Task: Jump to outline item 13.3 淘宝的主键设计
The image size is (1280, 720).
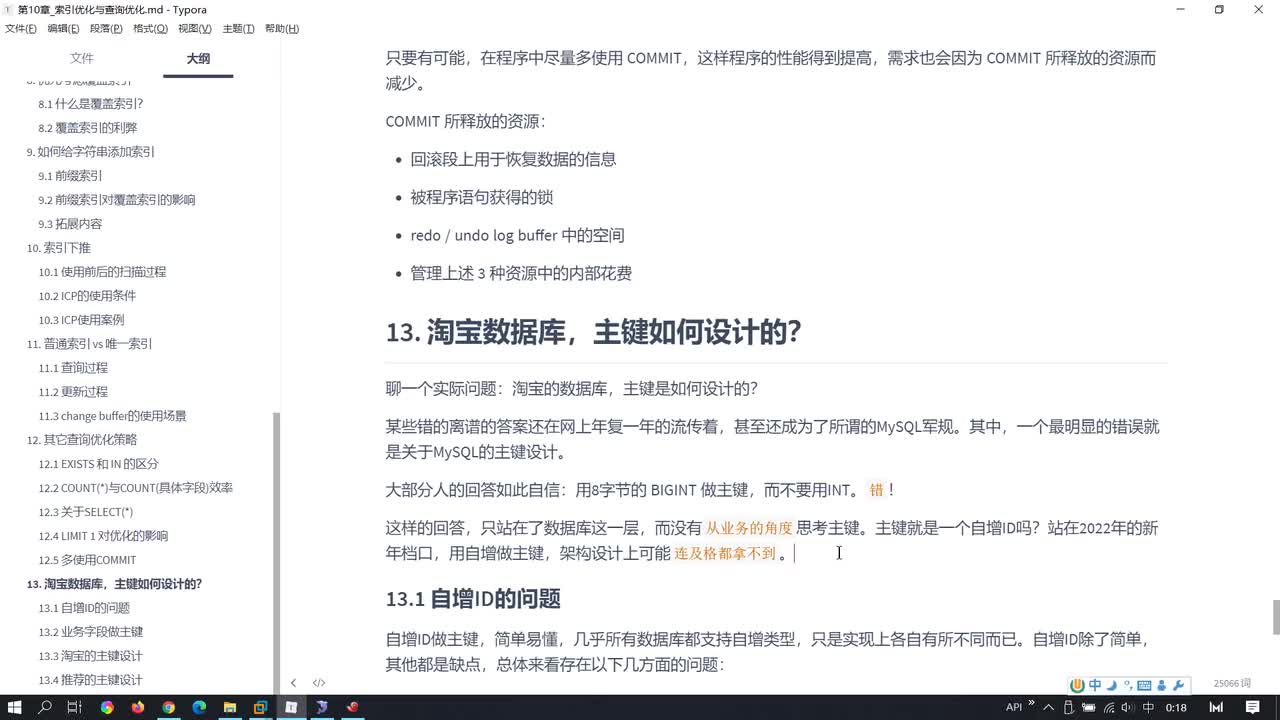Action: coord(91,656)
